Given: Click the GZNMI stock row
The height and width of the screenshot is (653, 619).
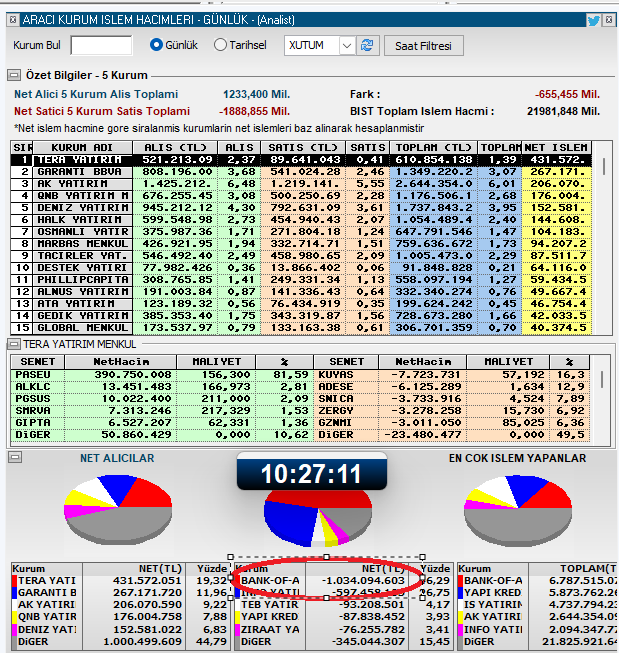Looking at the screenshot, I should point(452,423).
